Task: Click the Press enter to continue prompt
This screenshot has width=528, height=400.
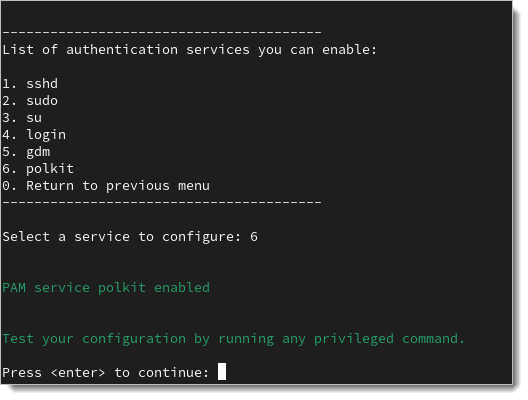Action: tap(106, 373)
